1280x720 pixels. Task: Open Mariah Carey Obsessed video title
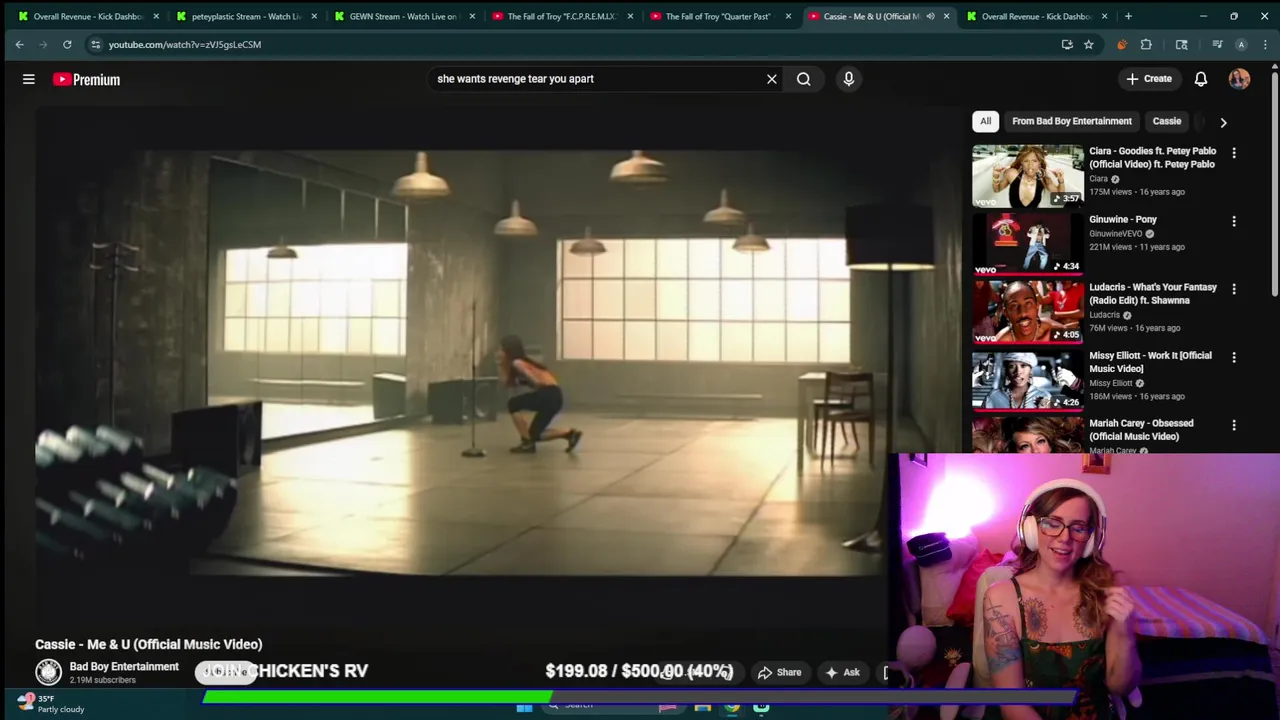(1141, 430)
